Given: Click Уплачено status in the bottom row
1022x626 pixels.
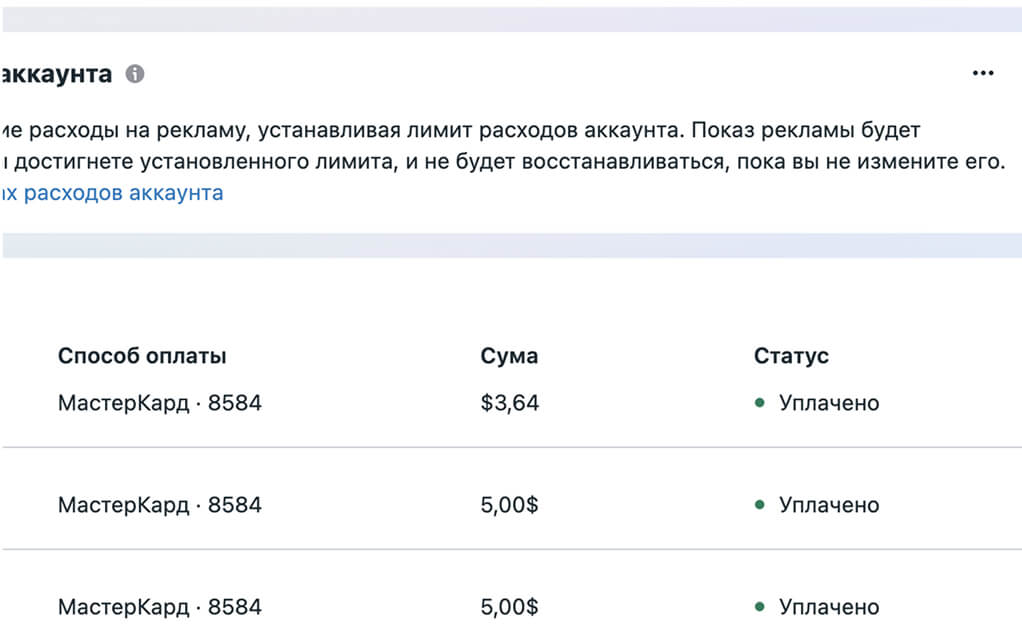Looking at the screenshot, I should (829, 607).
